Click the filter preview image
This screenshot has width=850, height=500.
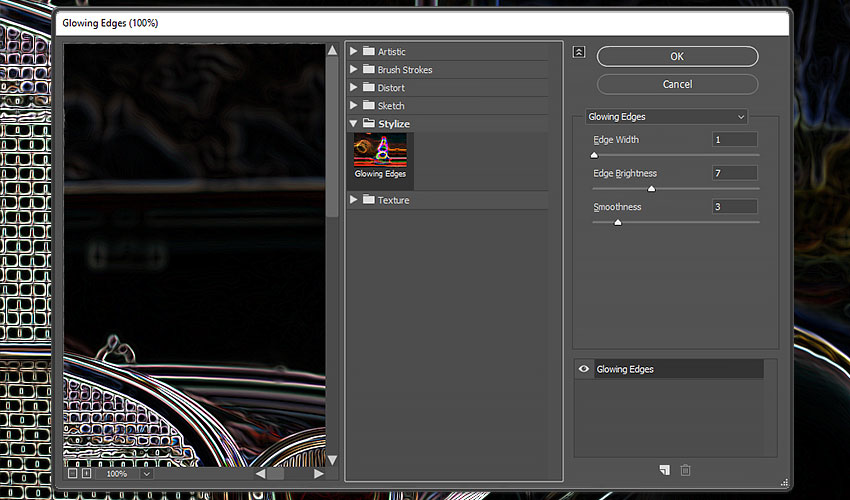(195, 255)
